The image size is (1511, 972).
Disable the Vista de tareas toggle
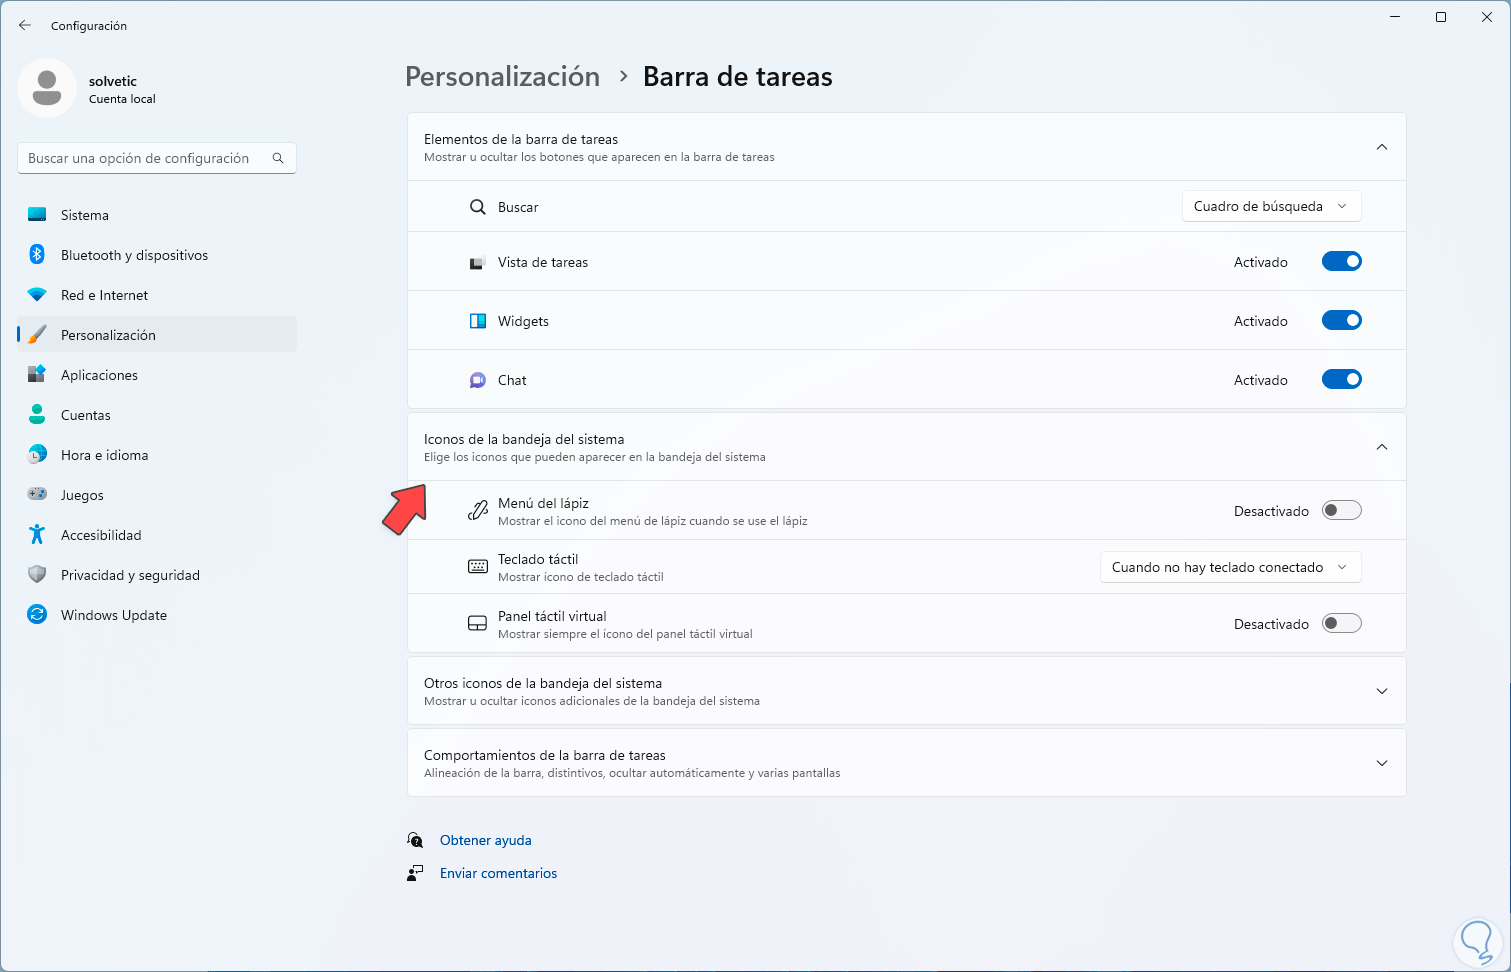(x=1341, y=262)
